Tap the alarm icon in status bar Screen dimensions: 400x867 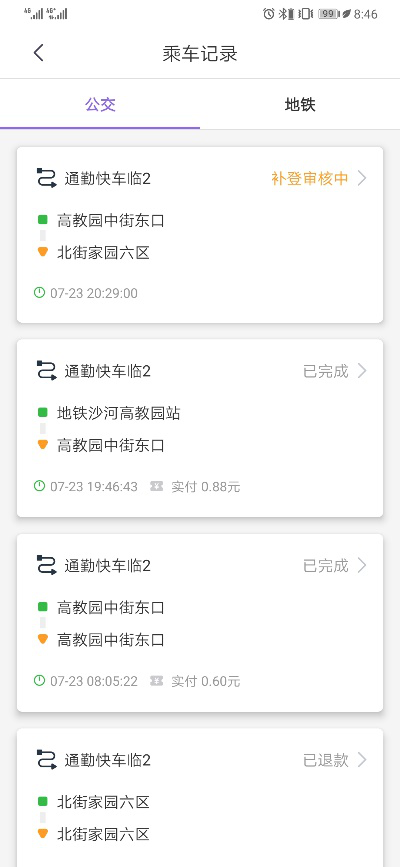[269, 14]
